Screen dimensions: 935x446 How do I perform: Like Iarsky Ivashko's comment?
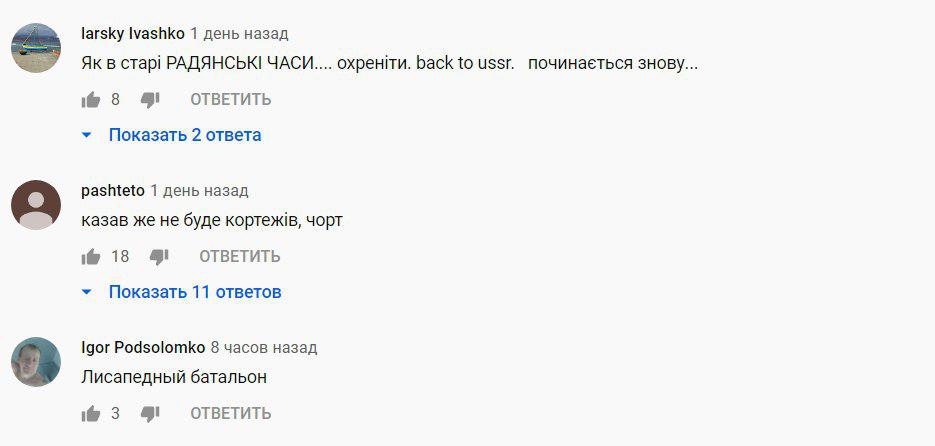click(91, 99)
